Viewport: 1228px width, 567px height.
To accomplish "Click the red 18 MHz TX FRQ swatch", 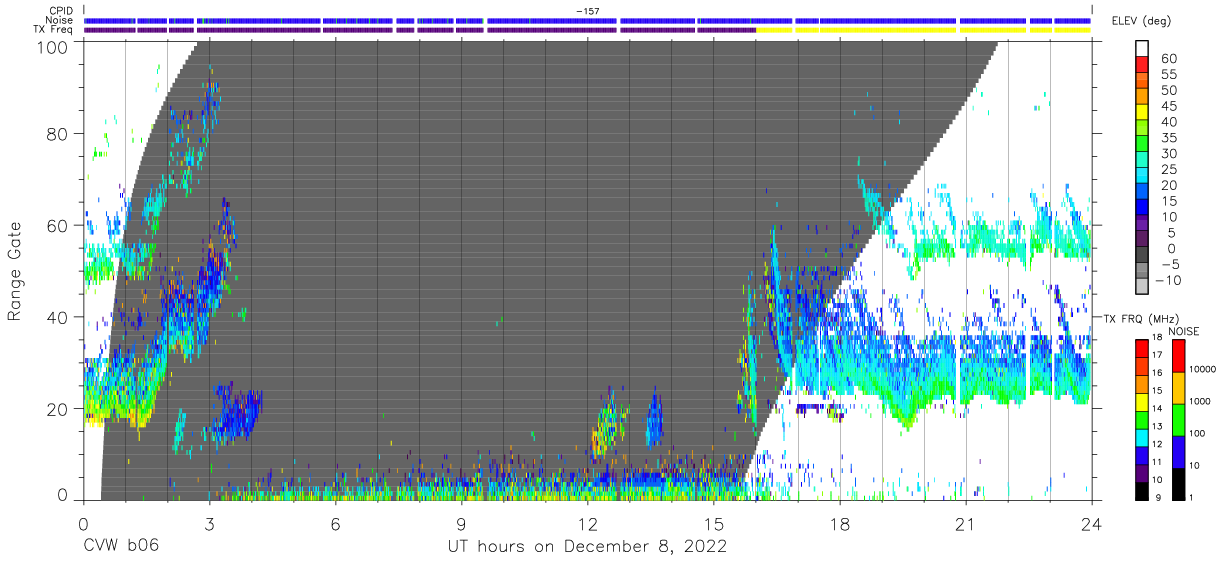I will (x=1142, y=348).
